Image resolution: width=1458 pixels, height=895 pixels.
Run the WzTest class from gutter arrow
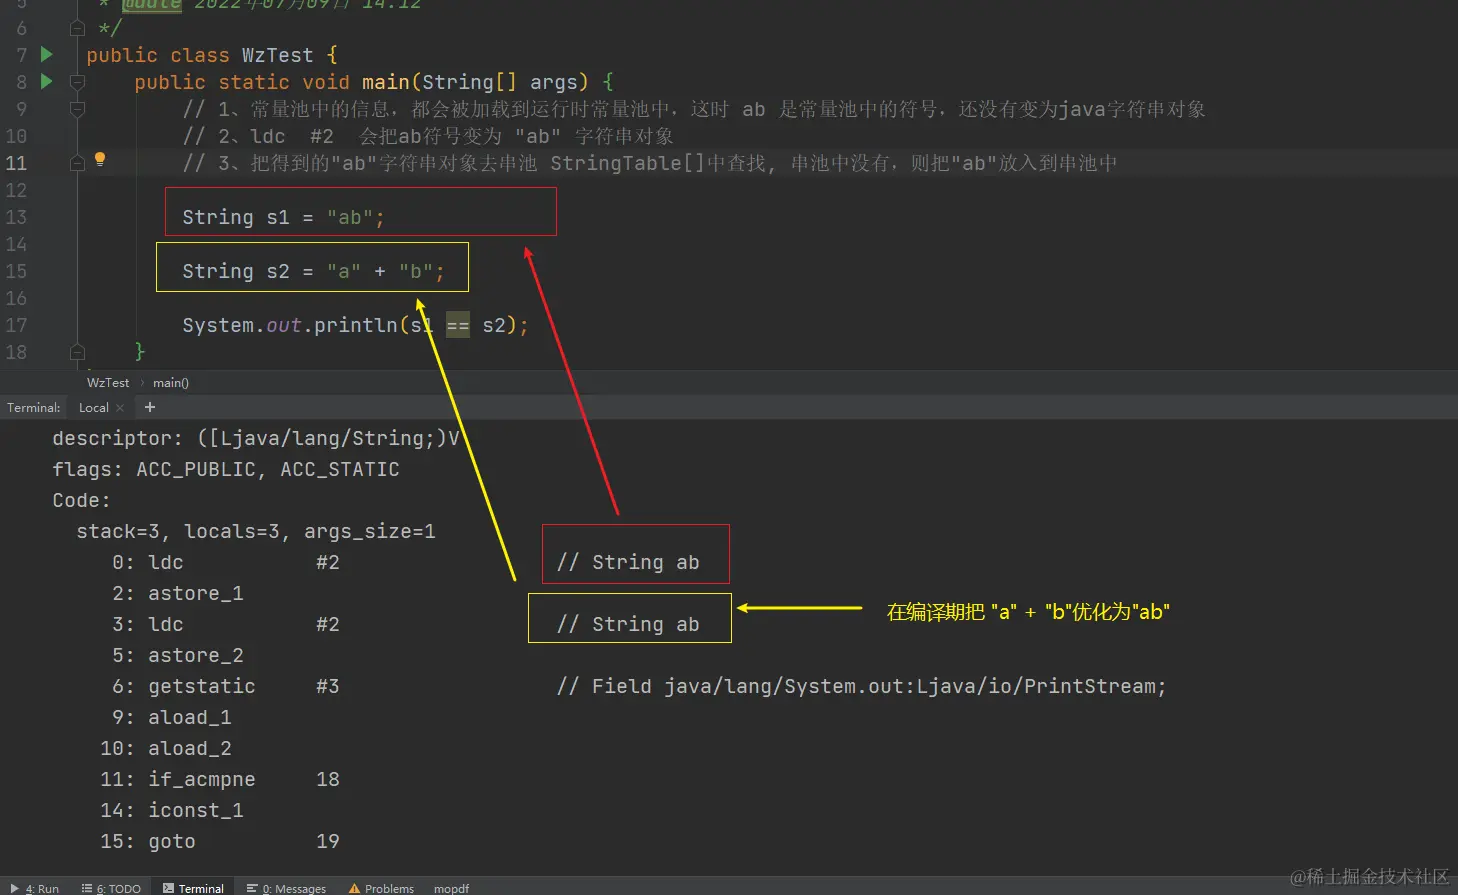tap(47, 54)
